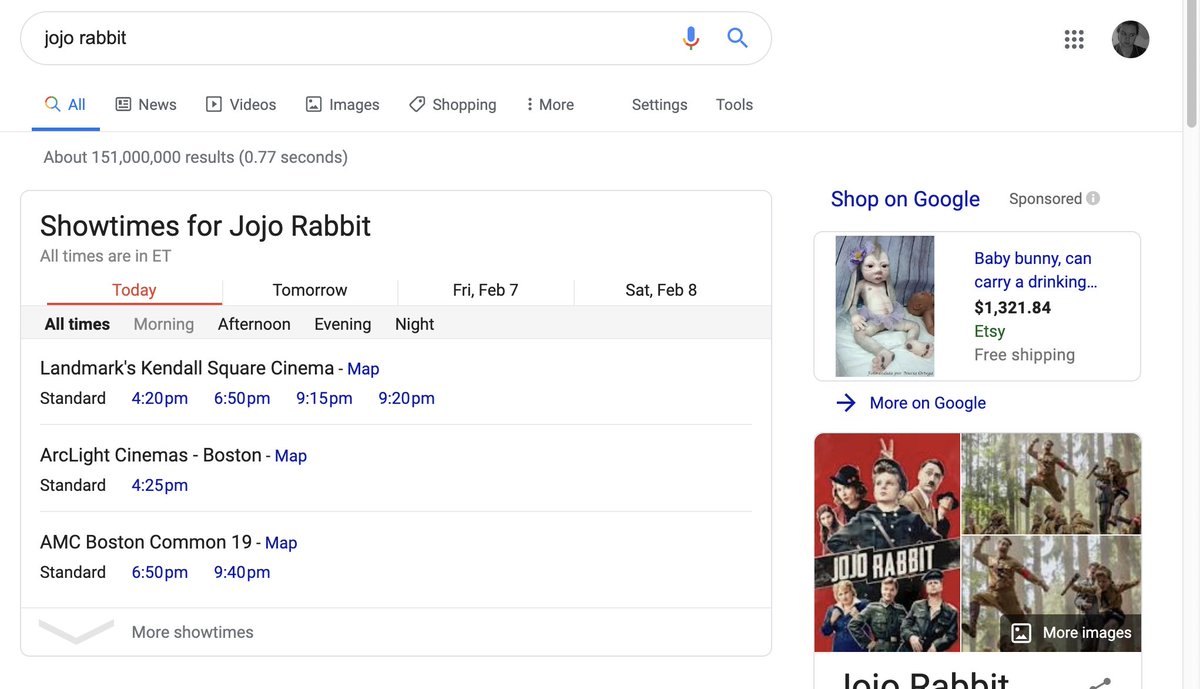The image size is (1200, 689).
Task: Click More on Google link
Action: [x=928, y=403]
